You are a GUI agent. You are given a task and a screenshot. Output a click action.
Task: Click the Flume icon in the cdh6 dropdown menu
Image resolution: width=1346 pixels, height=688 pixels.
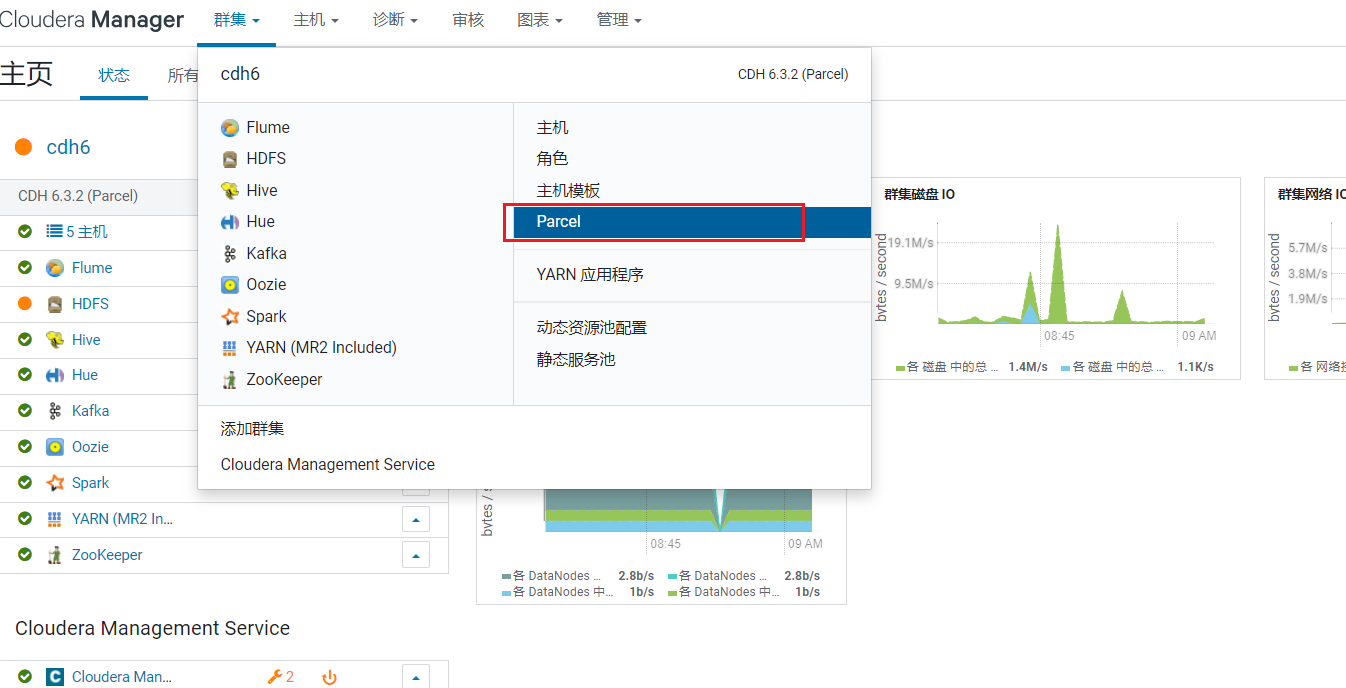tap(230, 128)
